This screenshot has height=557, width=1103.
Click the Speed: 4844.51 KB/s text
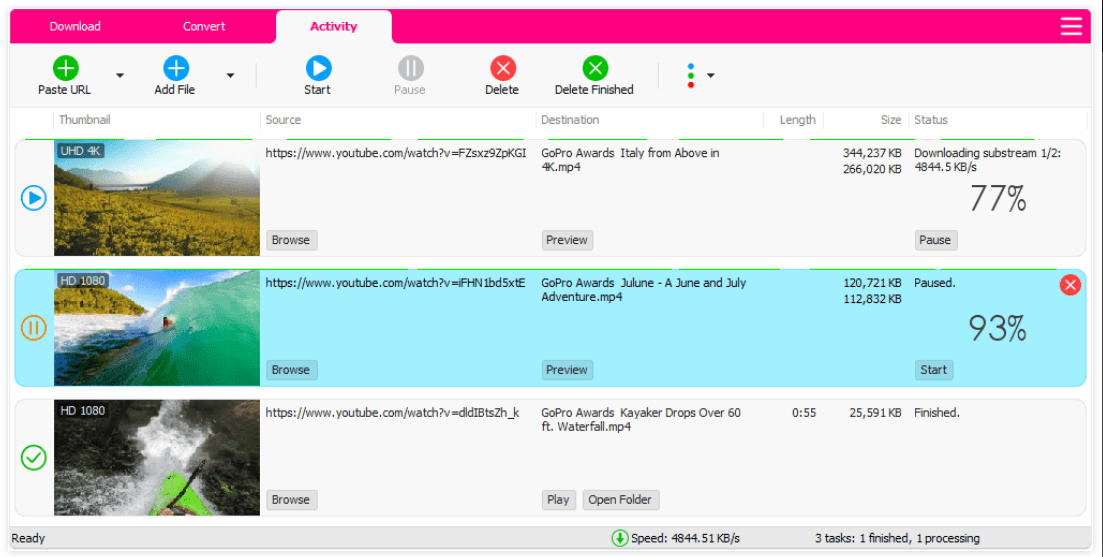tap(685, 539)
